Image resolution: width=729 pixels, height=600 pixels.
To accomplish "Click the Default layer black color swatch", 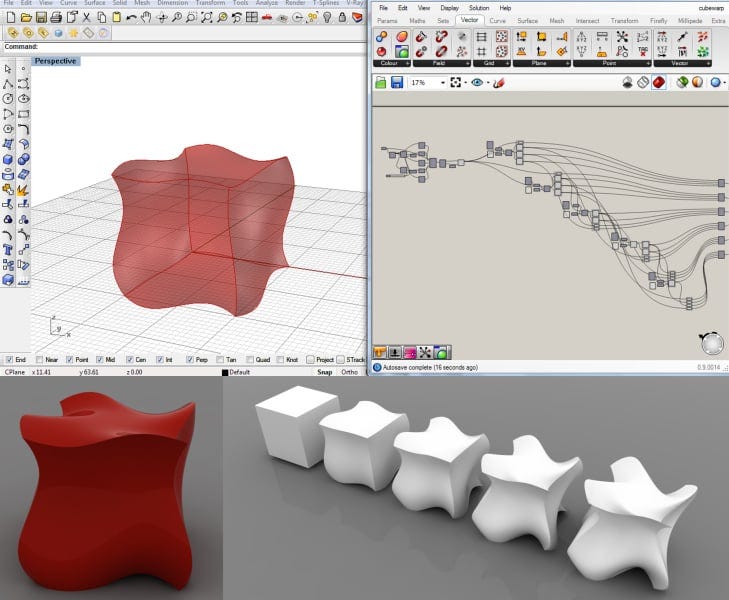I will point(225,372).
